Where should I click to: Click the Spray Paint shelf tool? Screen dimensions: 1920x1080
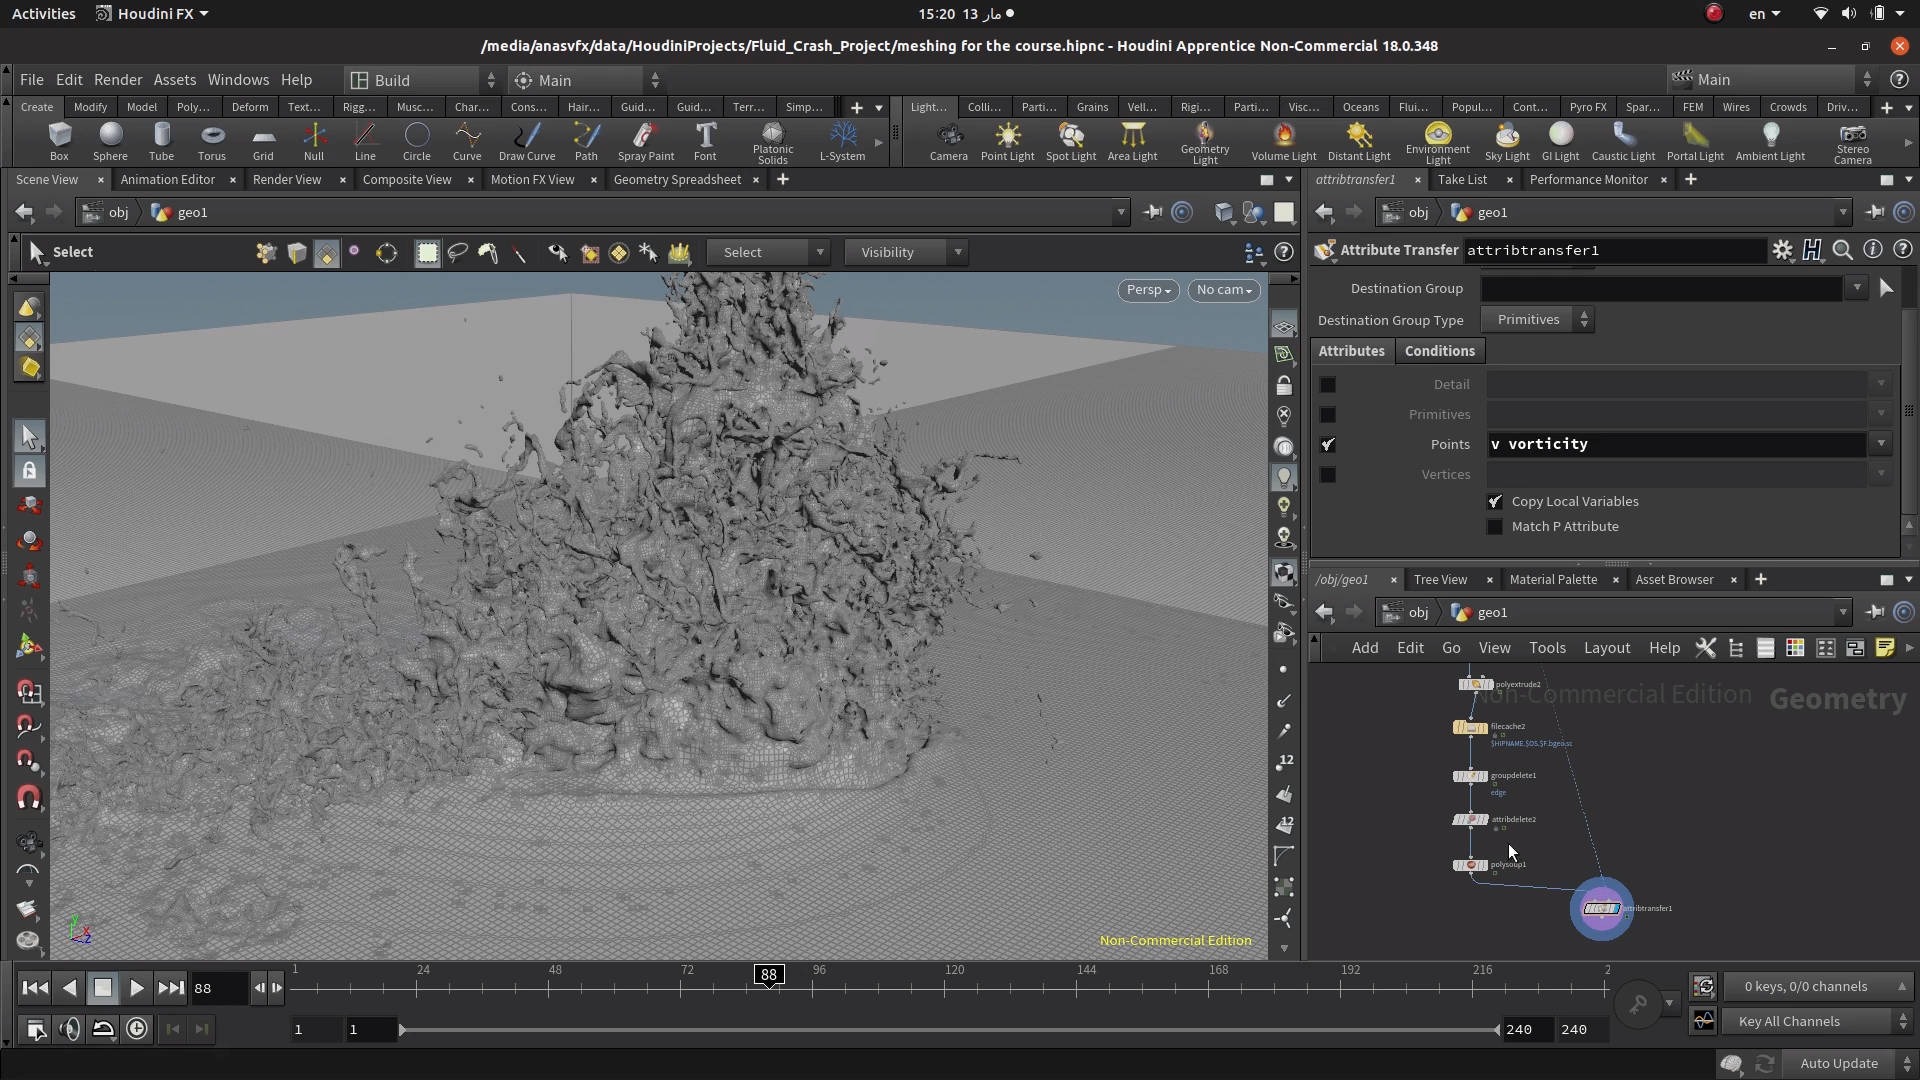645,141
